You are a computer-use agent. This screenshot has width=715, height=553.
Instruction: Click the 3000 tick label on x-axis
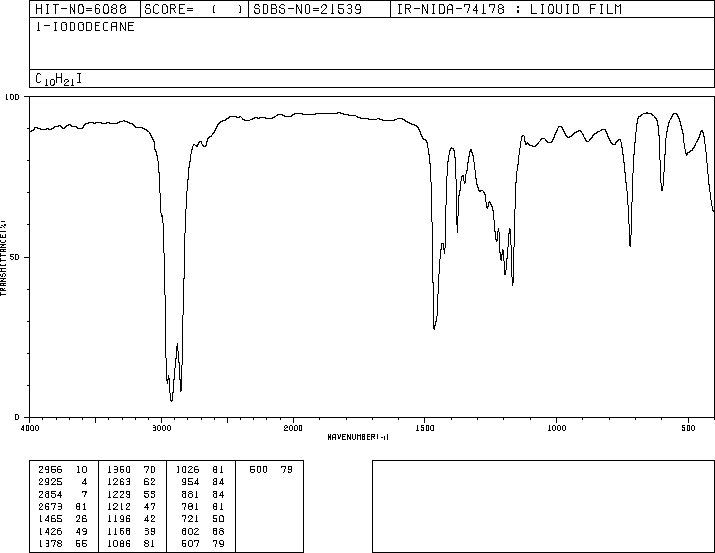(161, 428)
